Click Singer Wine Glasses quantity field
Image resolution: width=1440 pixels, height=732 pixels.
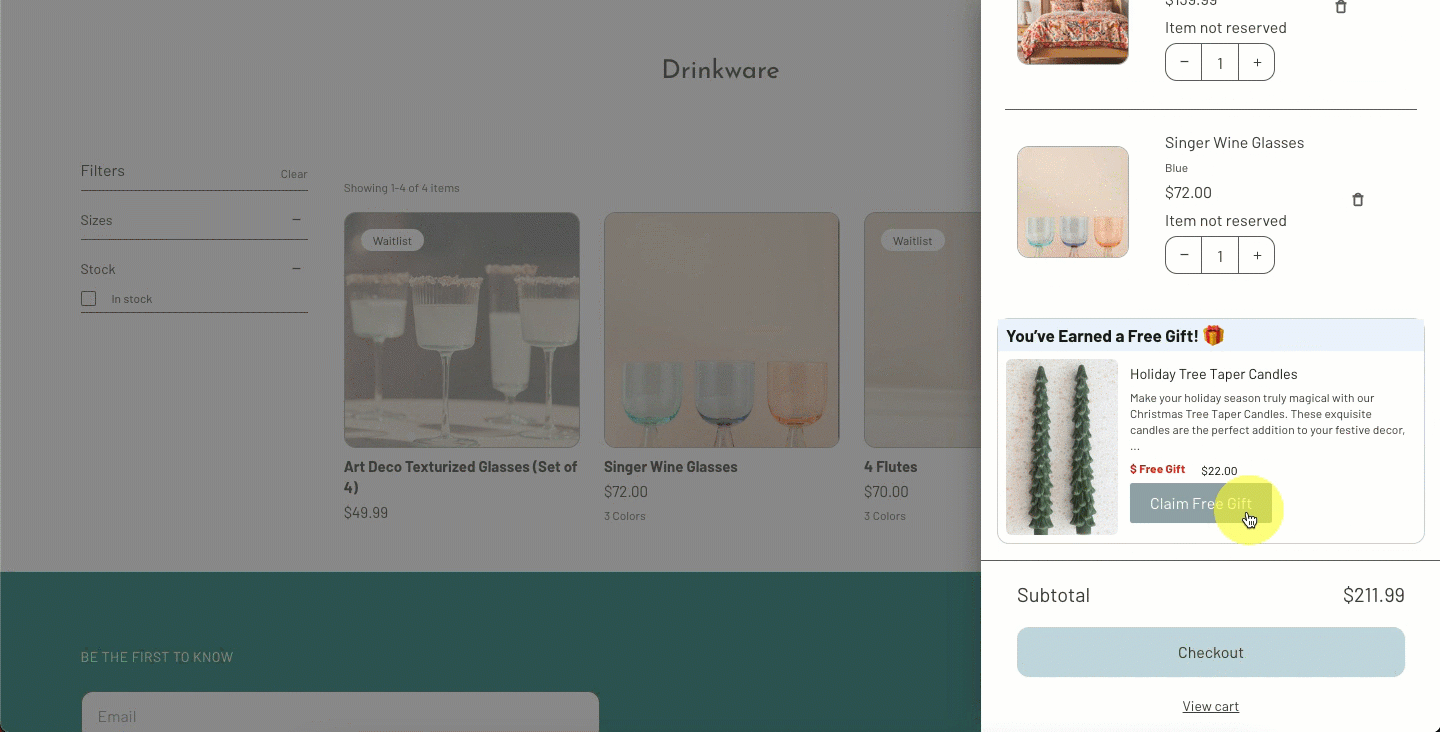click(1220, 255)
